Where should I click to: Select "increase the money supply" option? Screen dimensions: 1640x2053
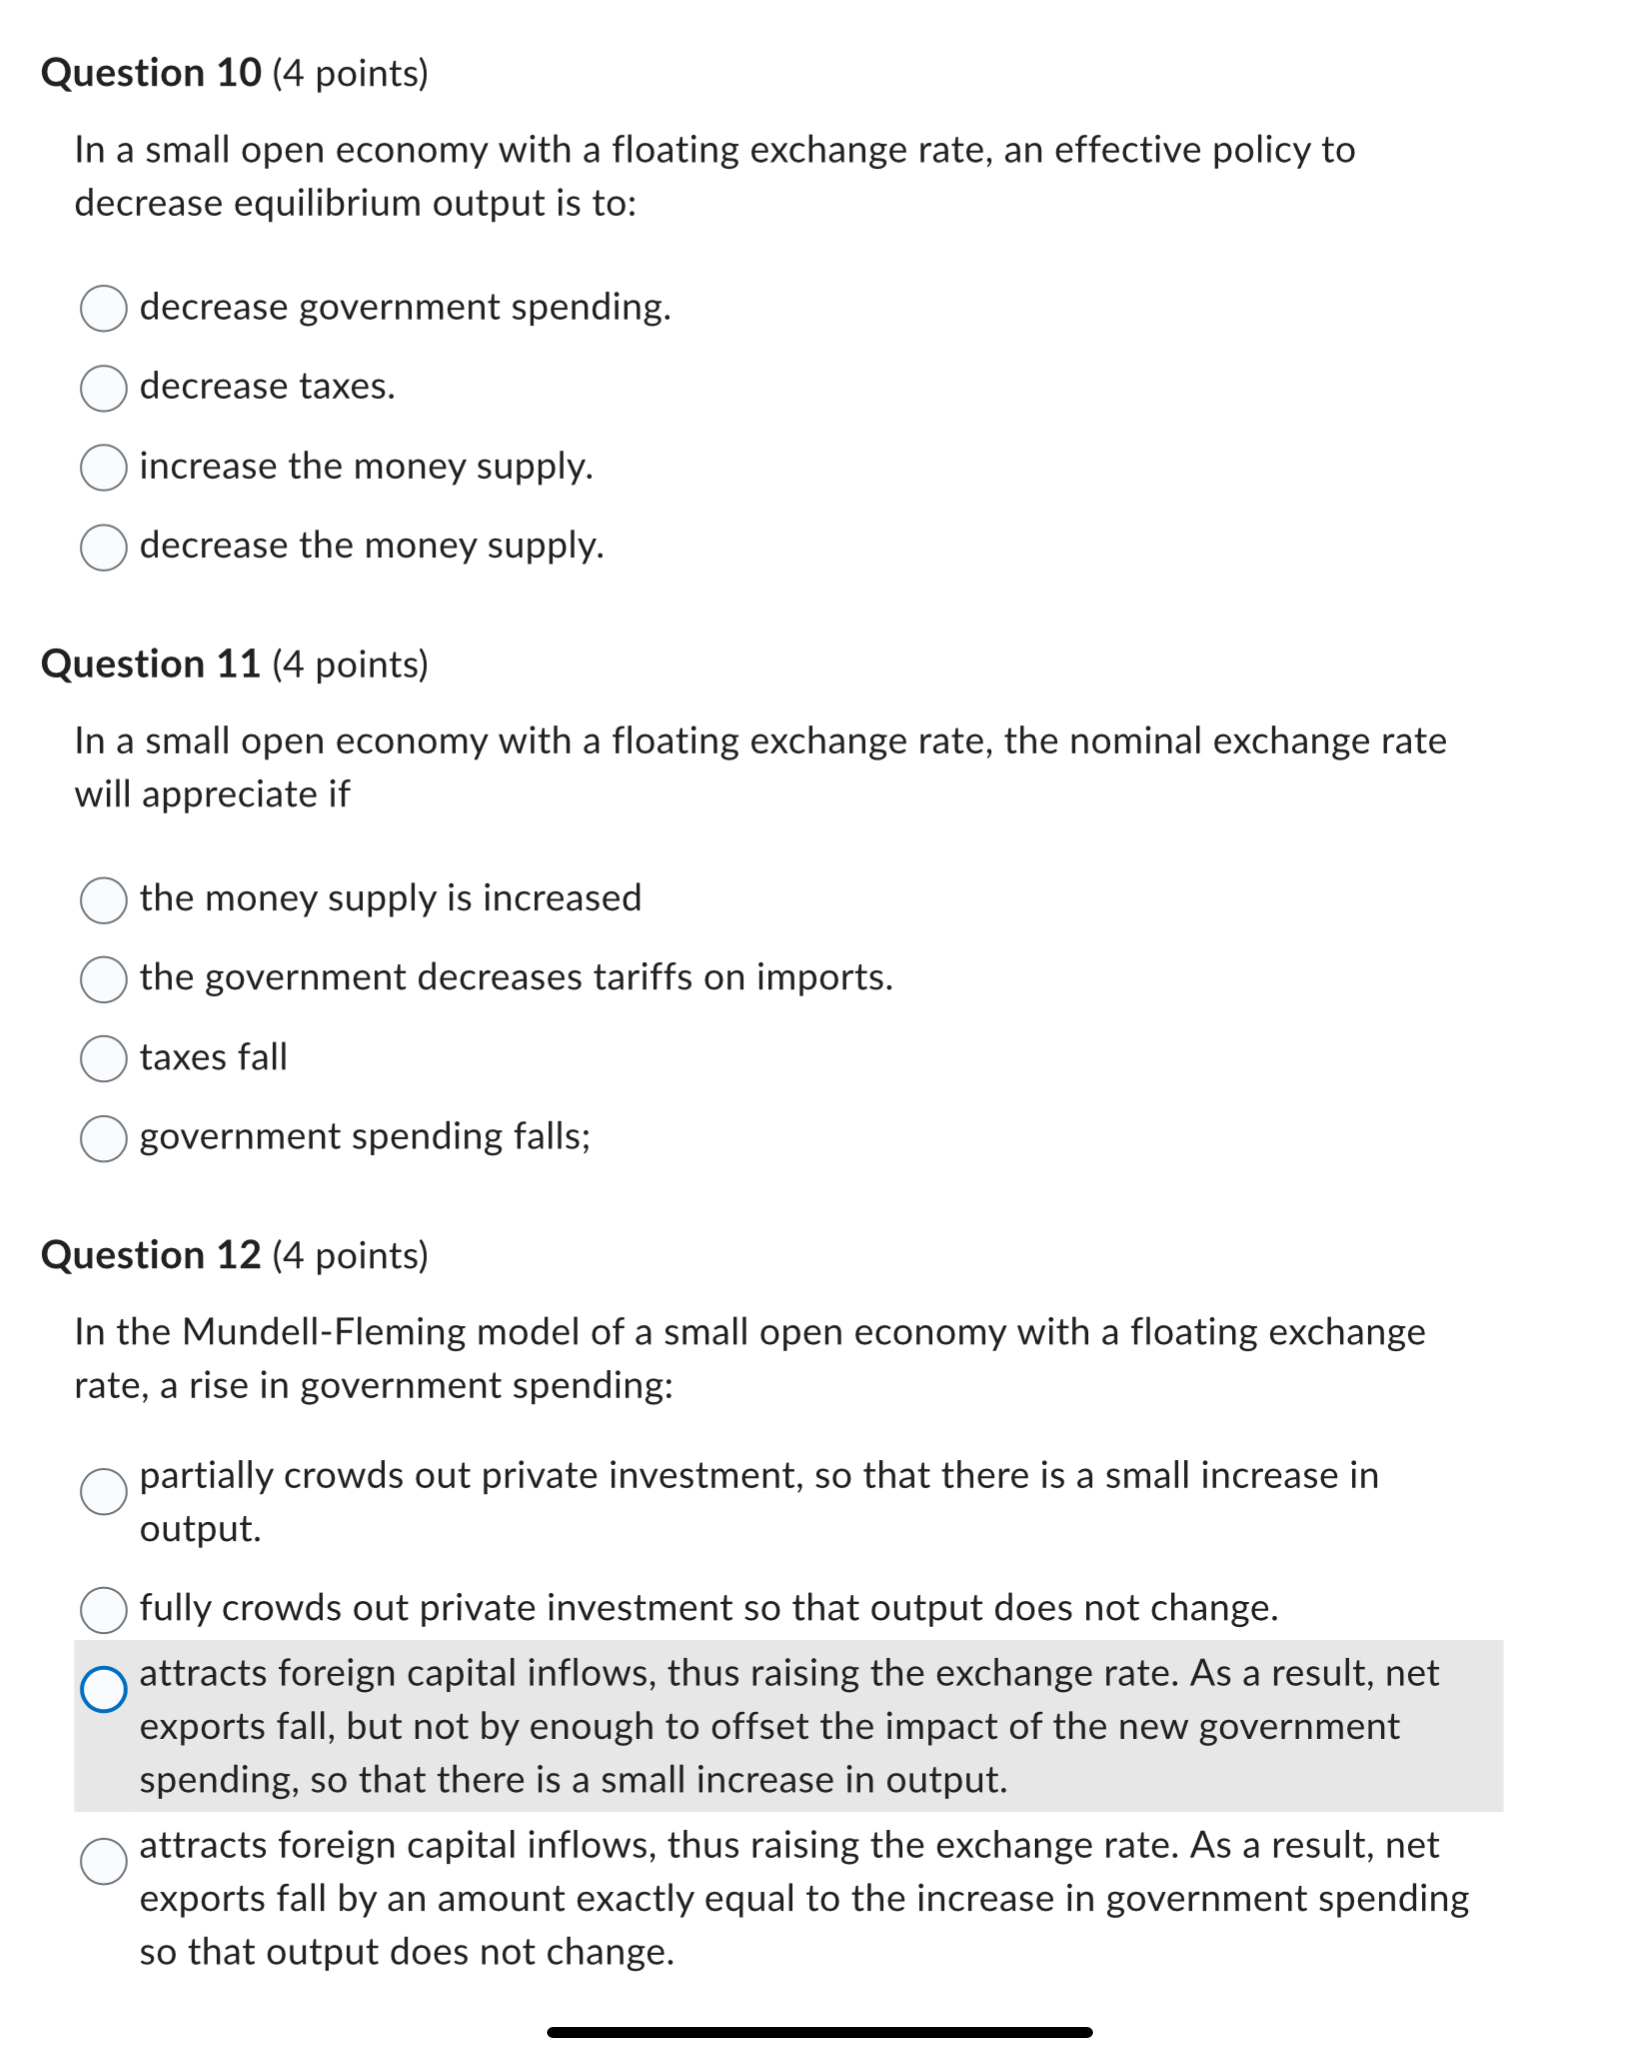point(104,468)
